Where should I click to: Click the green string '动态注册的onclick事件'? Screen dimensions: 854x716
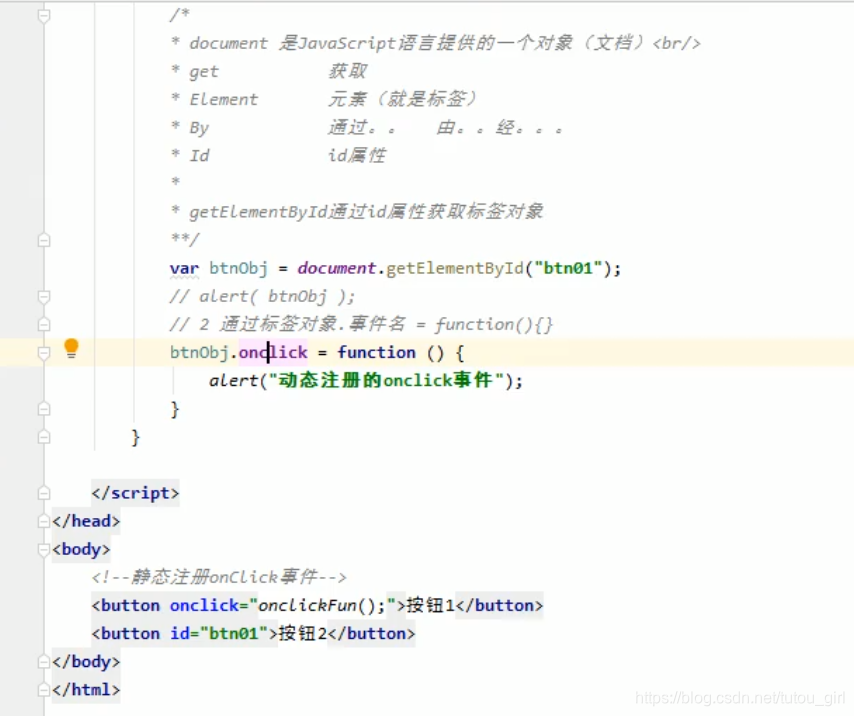(x=386, y=381)
